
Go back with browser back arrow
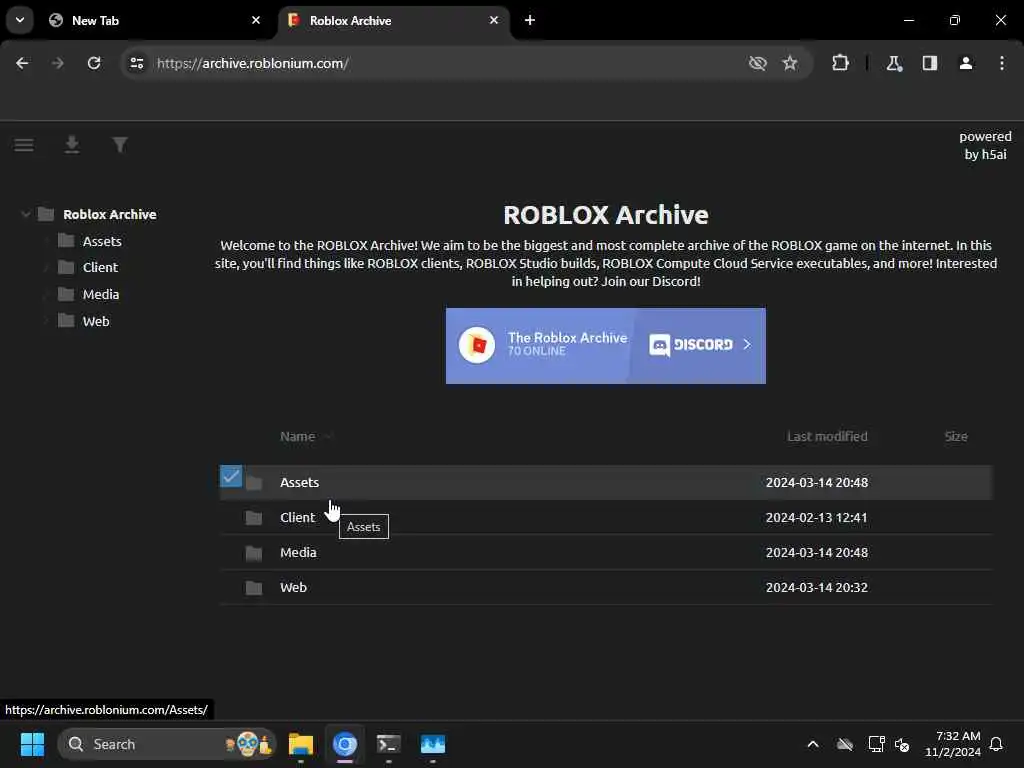tap(22, 63)
